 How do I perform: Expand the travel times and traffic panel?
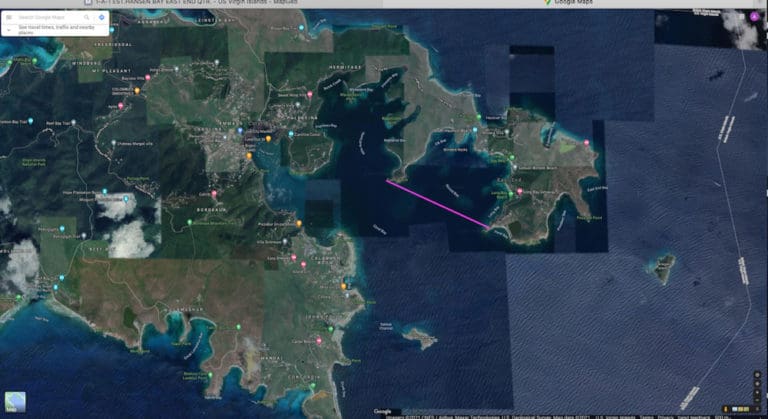click(9, 30)
